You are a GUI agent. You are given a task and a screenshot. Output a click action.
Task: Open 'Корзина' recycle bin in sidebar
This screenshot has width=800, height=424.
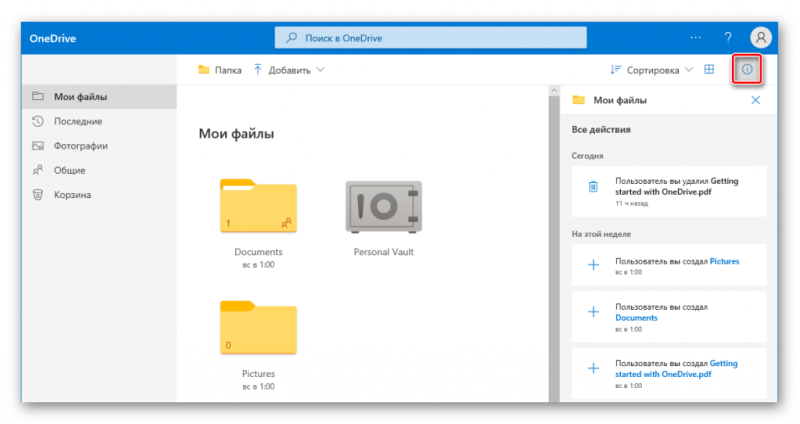[99, 194]
